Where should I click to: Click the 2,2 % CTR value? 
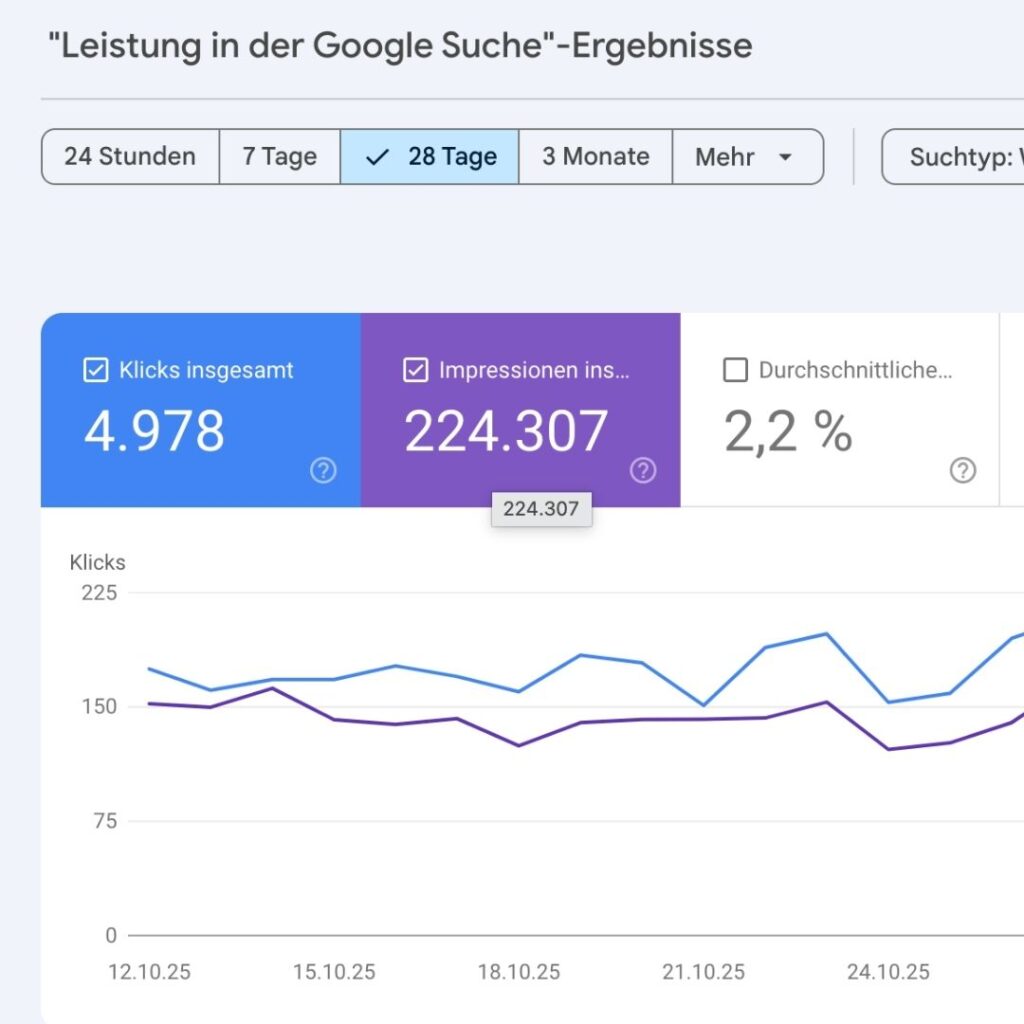tap(788, 431)
